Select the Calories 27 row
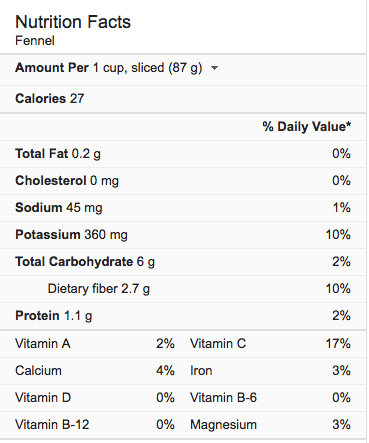Image resolution: width=369 pixels, height=443 pixels. click(x=183, y=99)
